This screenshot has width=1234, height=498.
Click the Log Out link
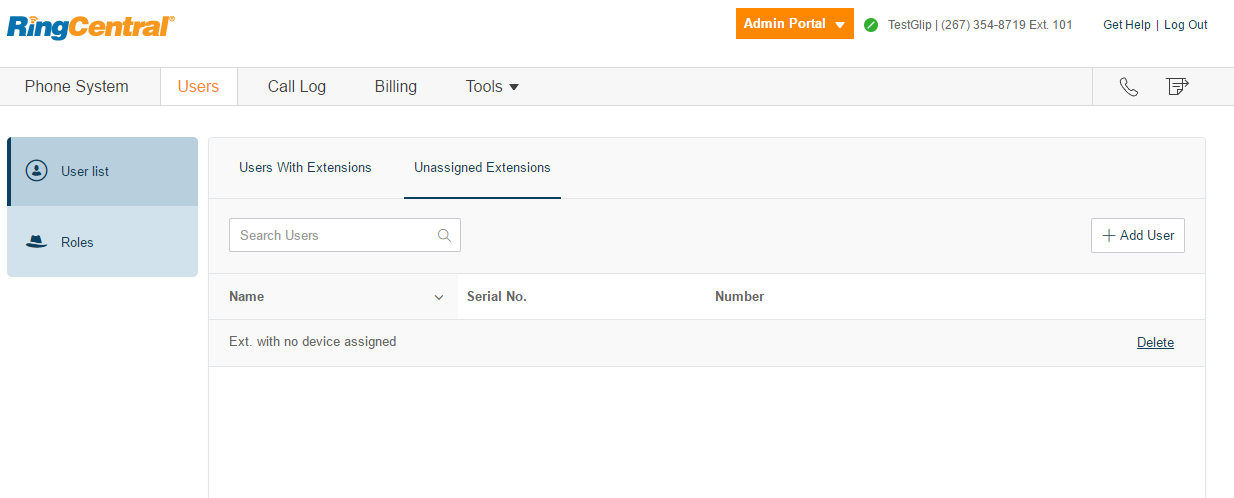[1186, 25]
